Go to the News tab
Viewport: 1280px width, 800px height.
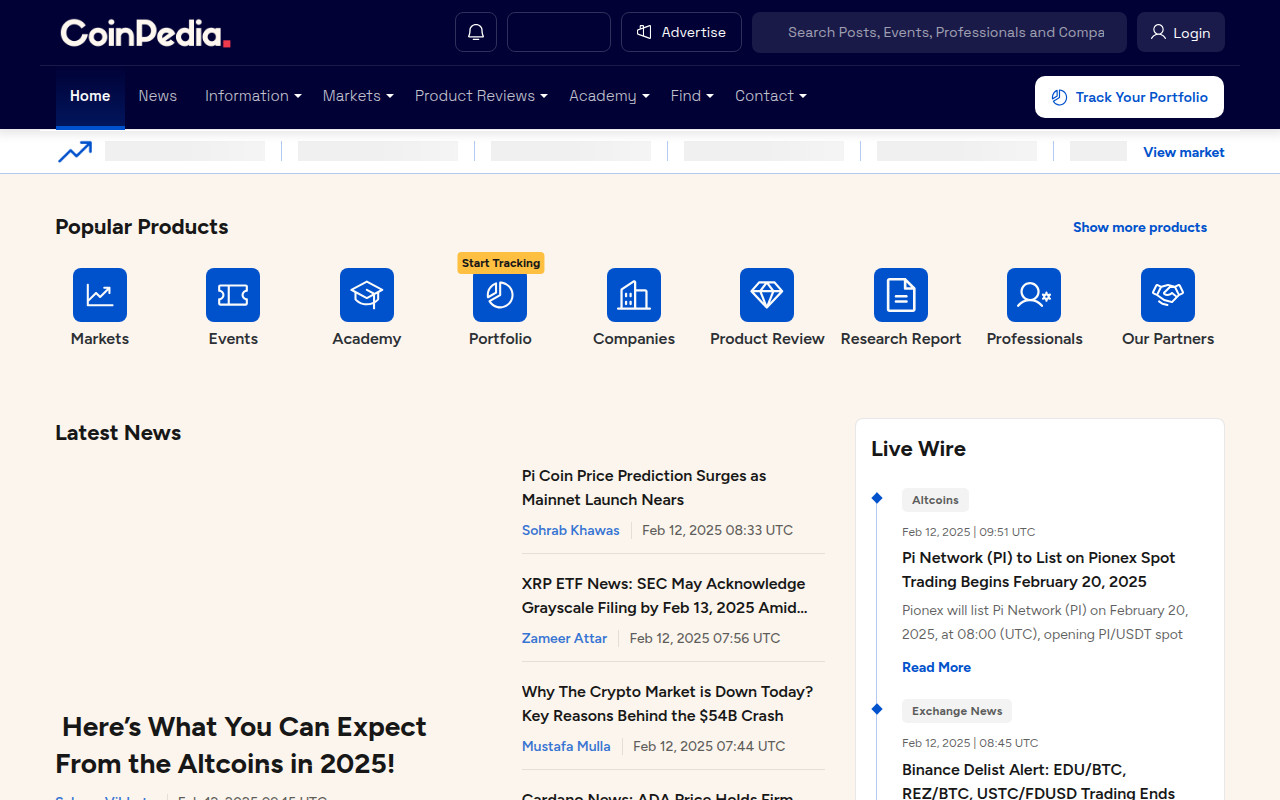pyautogui.click(x=157, y=96)
